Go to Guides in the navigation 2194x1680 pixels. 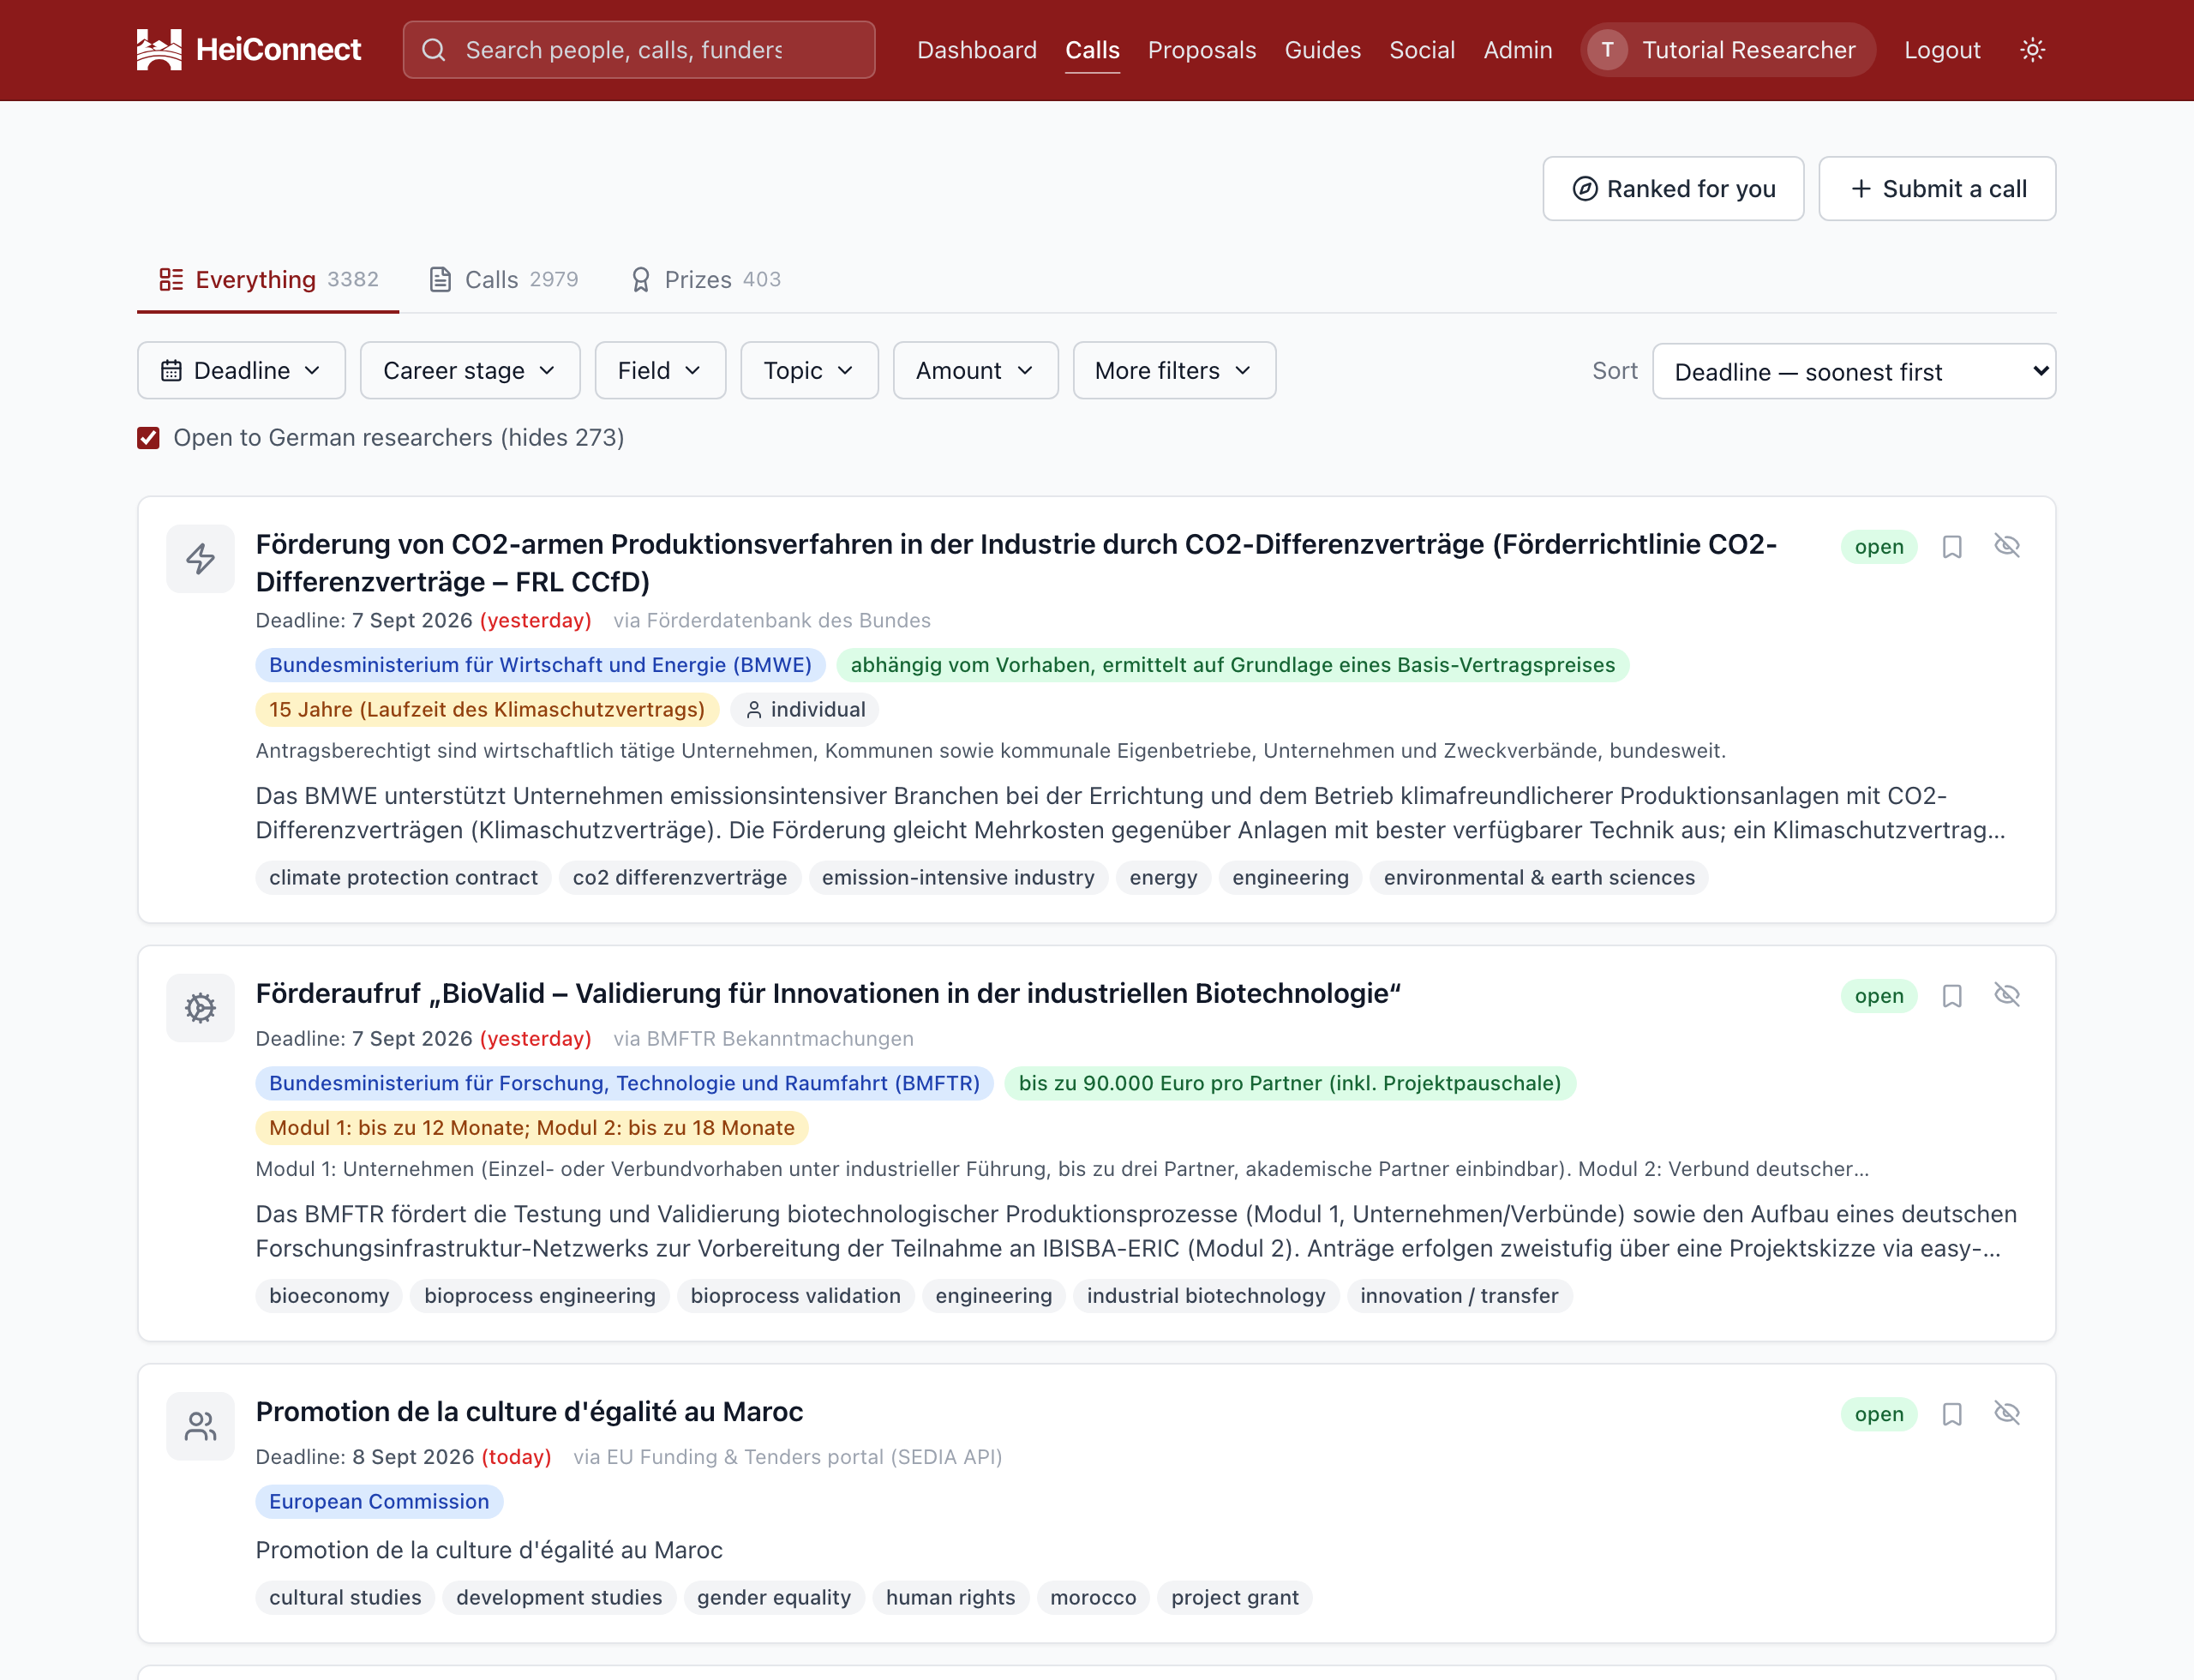coord(1322,50)
